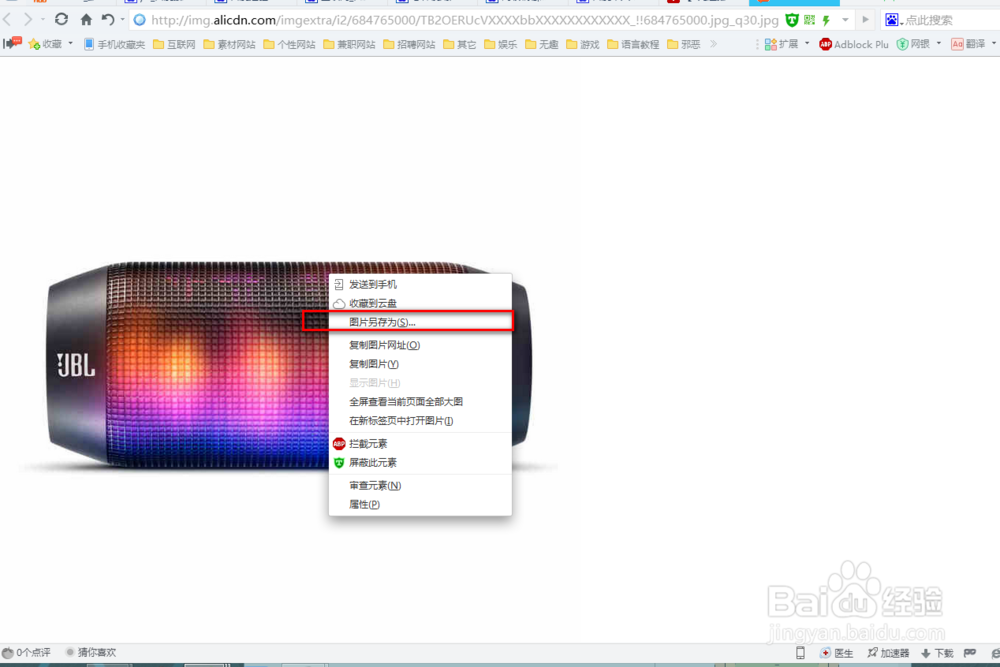Click the green lightning speed-boost icon
This screenshot has height=667, width=1000.
826,19
